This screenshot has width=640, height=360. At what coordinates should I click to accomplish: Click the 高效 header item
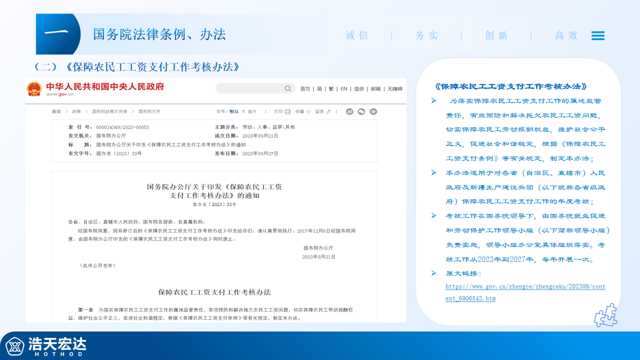coord(566,36)
